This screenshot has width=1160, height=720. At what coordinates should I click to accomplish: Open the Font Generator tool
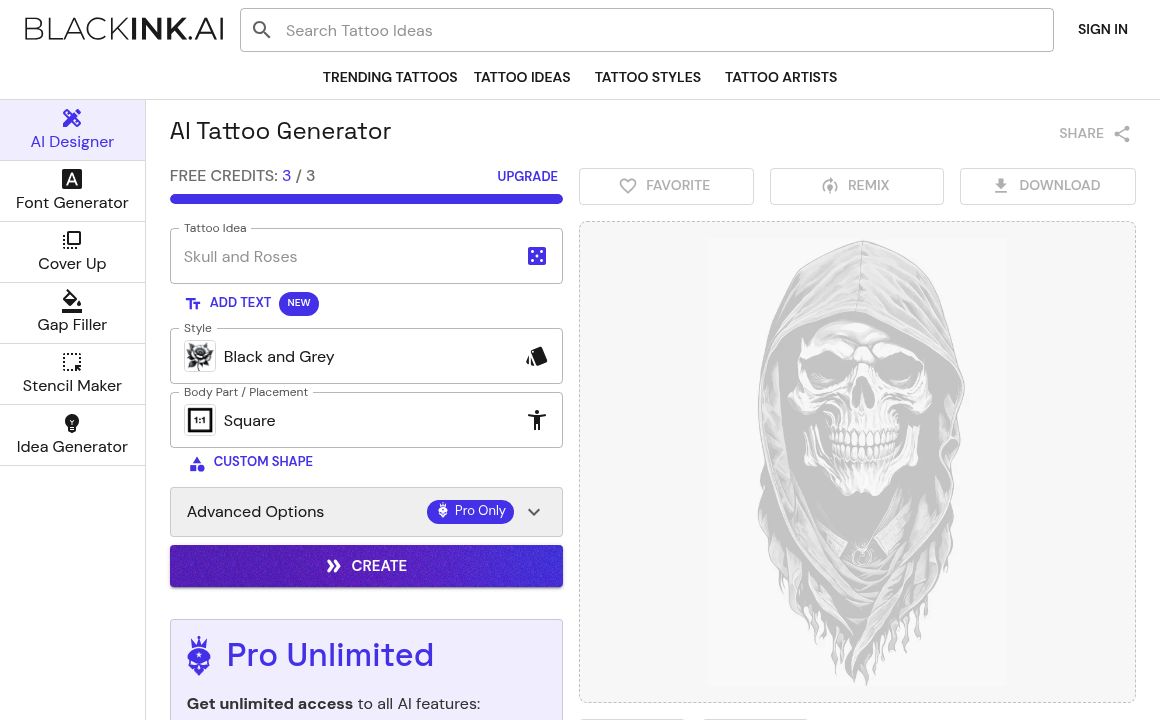point(72,190)
